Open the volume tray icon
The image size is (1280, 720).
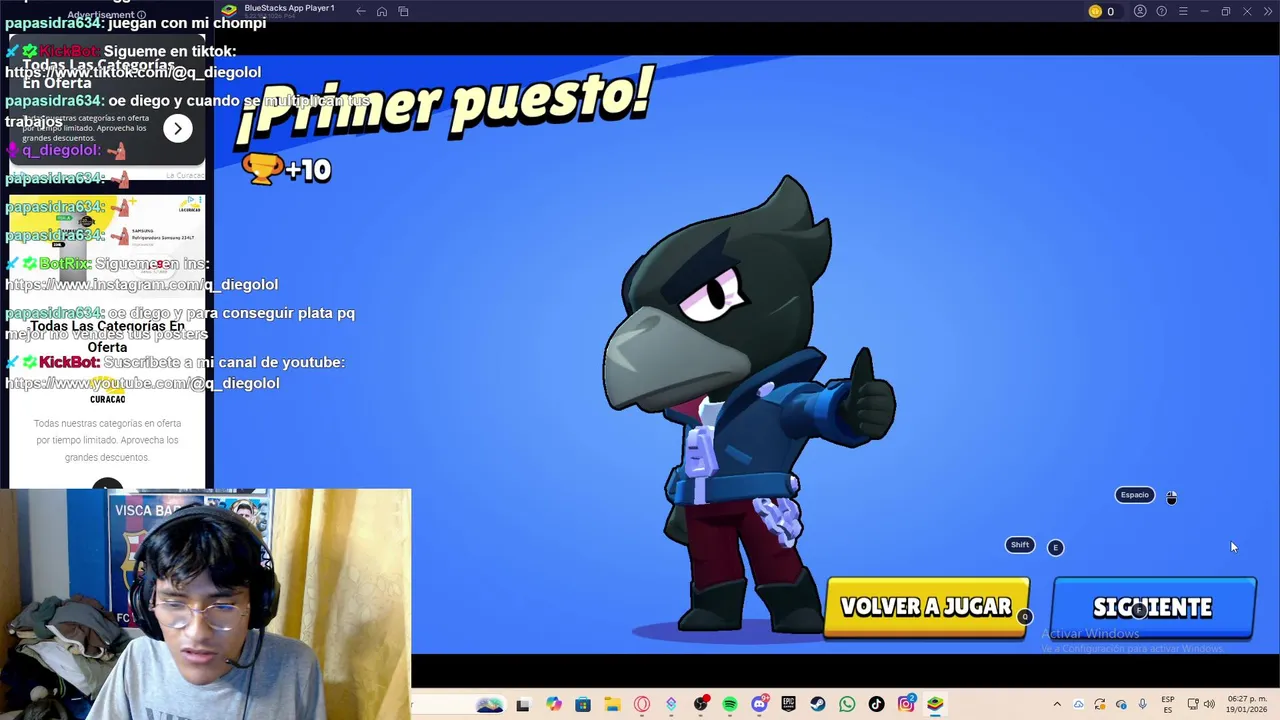(1209, 705)
